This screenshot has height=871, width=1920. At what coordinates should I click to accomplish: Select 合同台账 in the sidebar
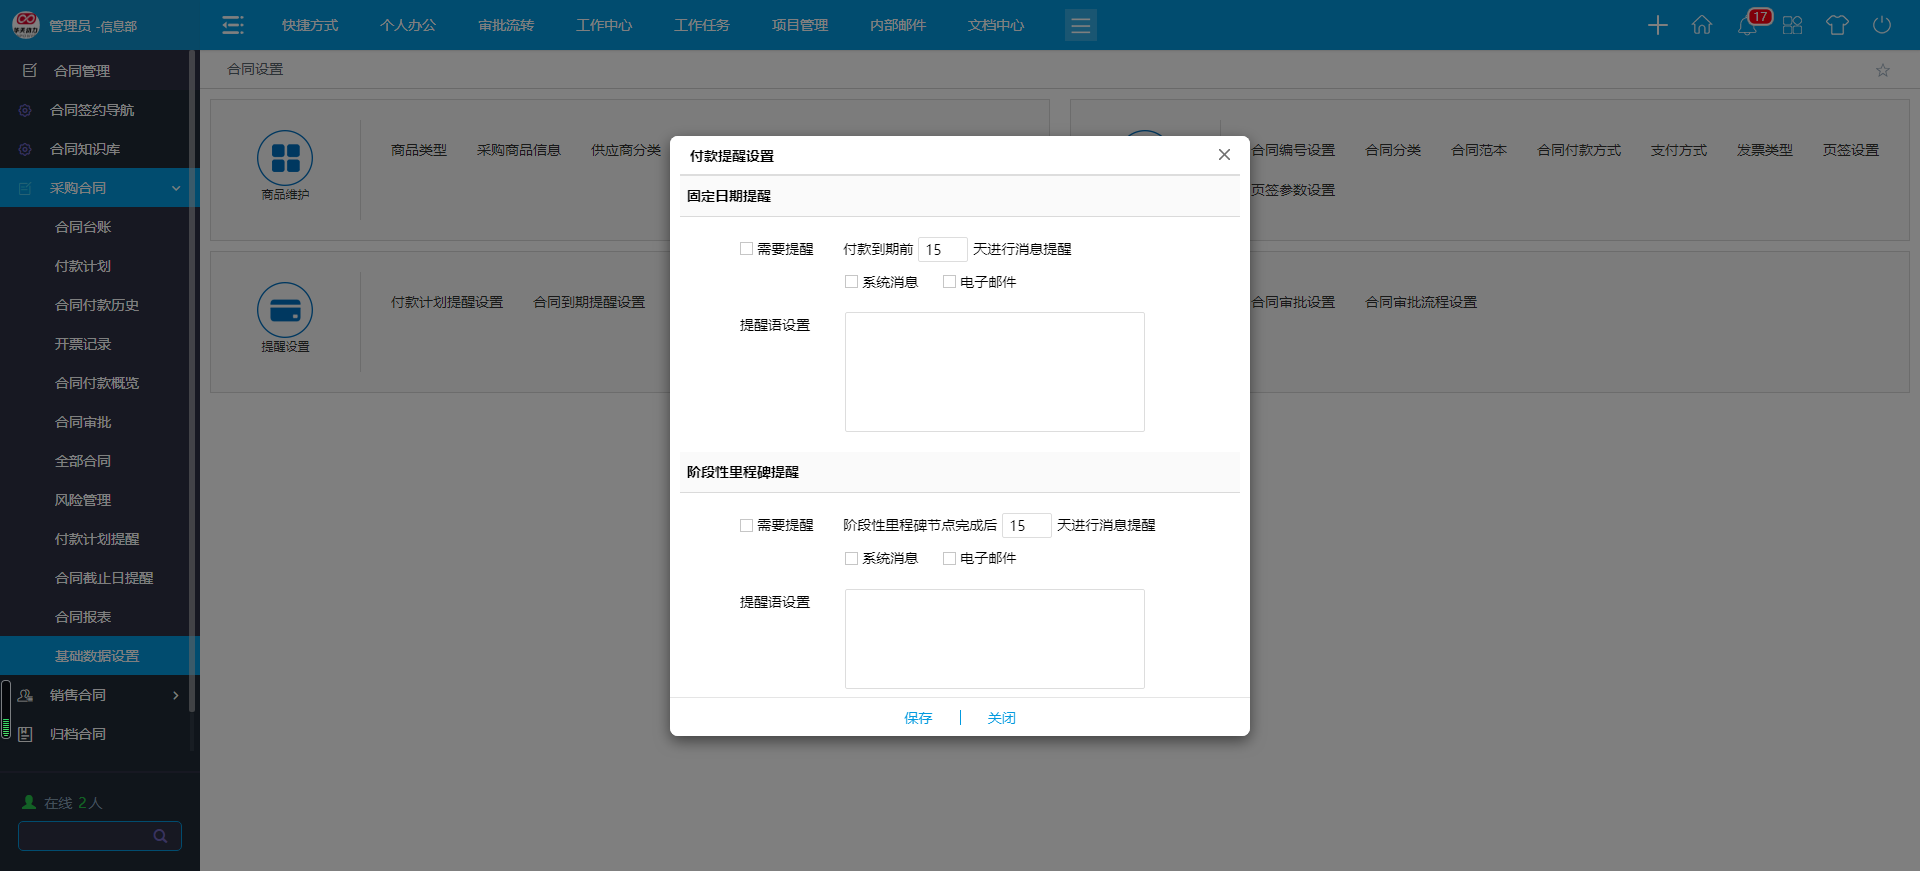click(83, 227)
